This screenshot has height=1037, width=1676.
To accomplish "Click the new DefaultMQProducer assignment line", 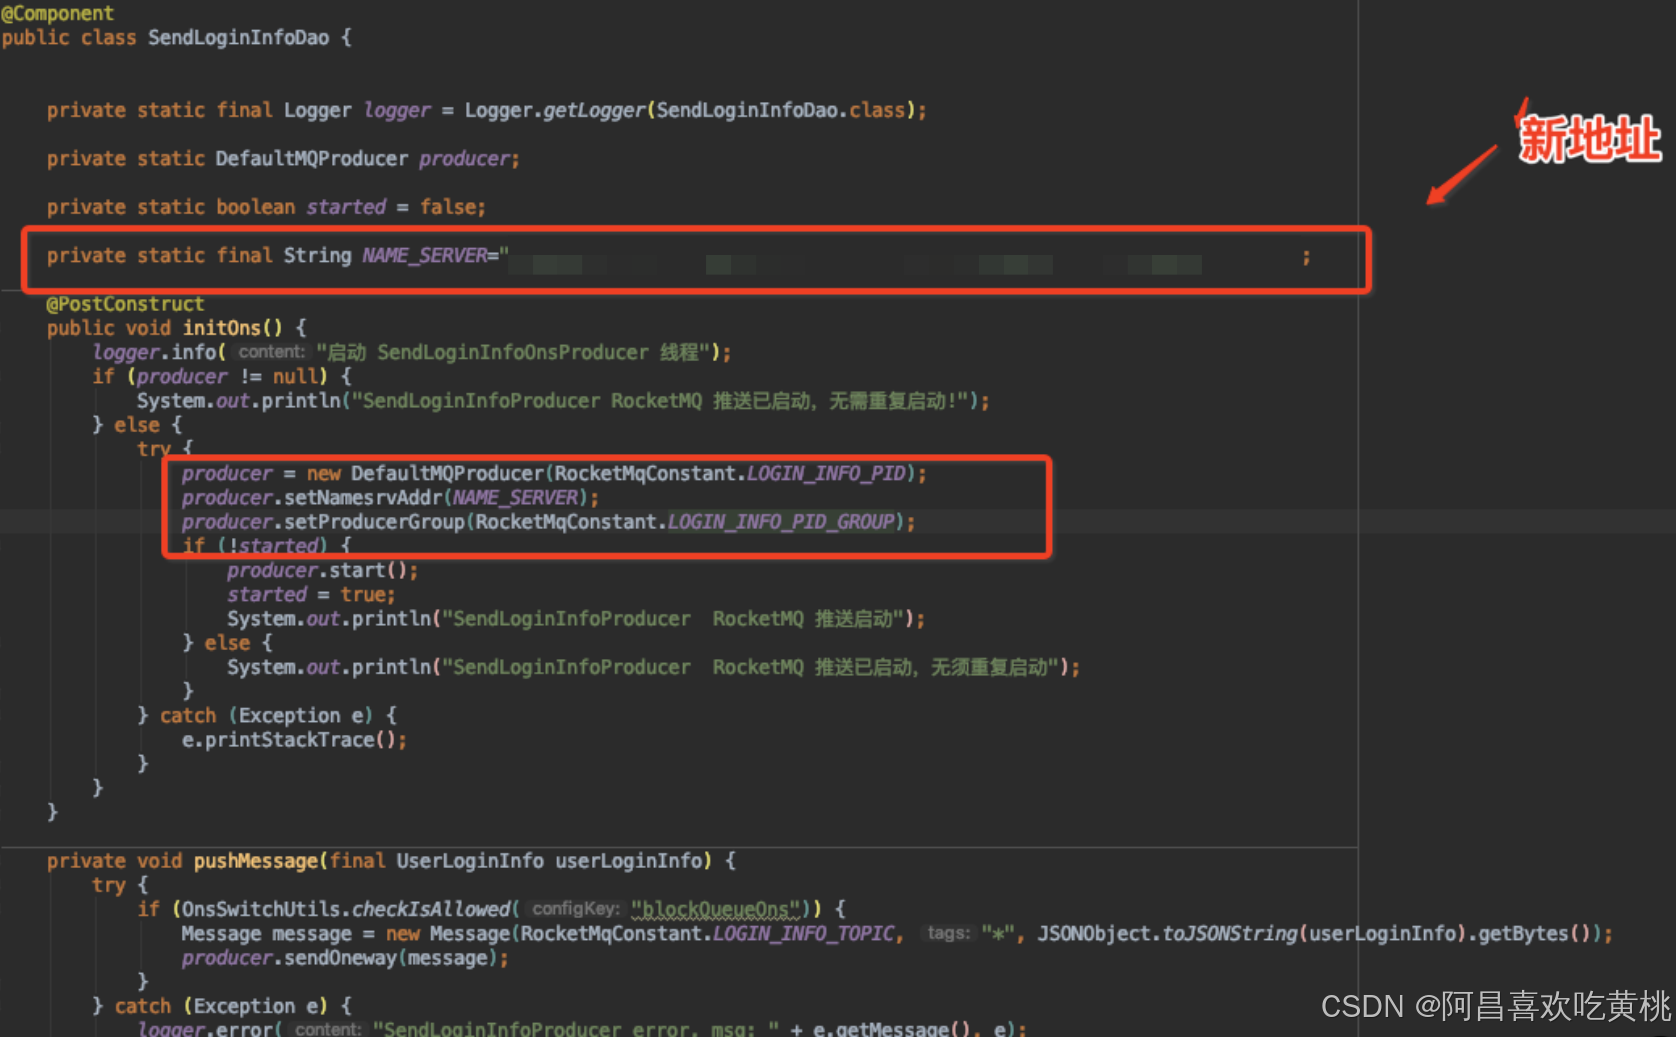I will pyautogui.click(x=554, y=473).
